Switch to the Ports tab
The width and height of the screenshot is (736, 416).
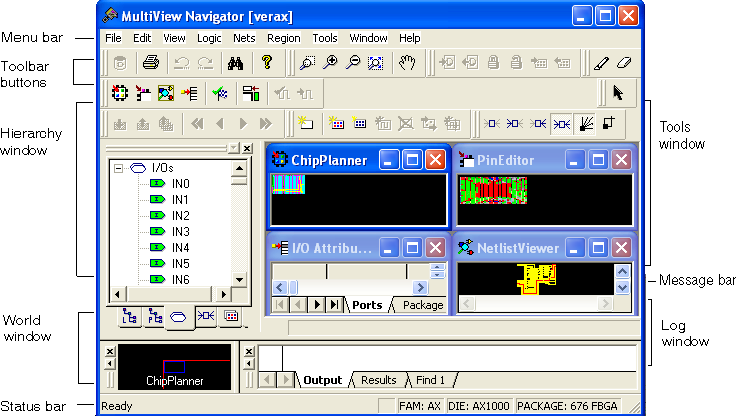[x=367, y=305]
